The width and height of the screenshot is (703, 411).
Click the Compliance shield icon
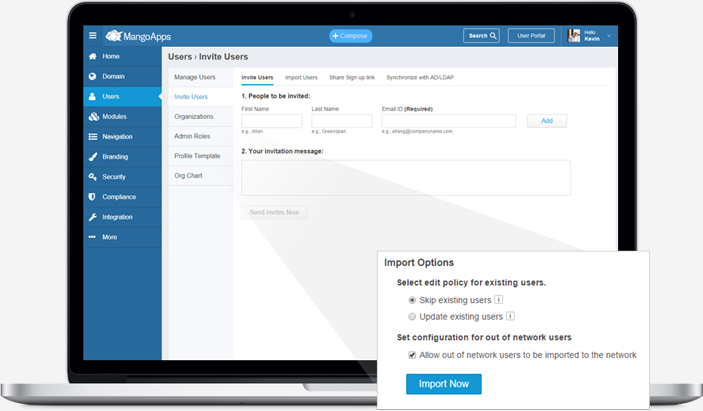tap(92, 197)
